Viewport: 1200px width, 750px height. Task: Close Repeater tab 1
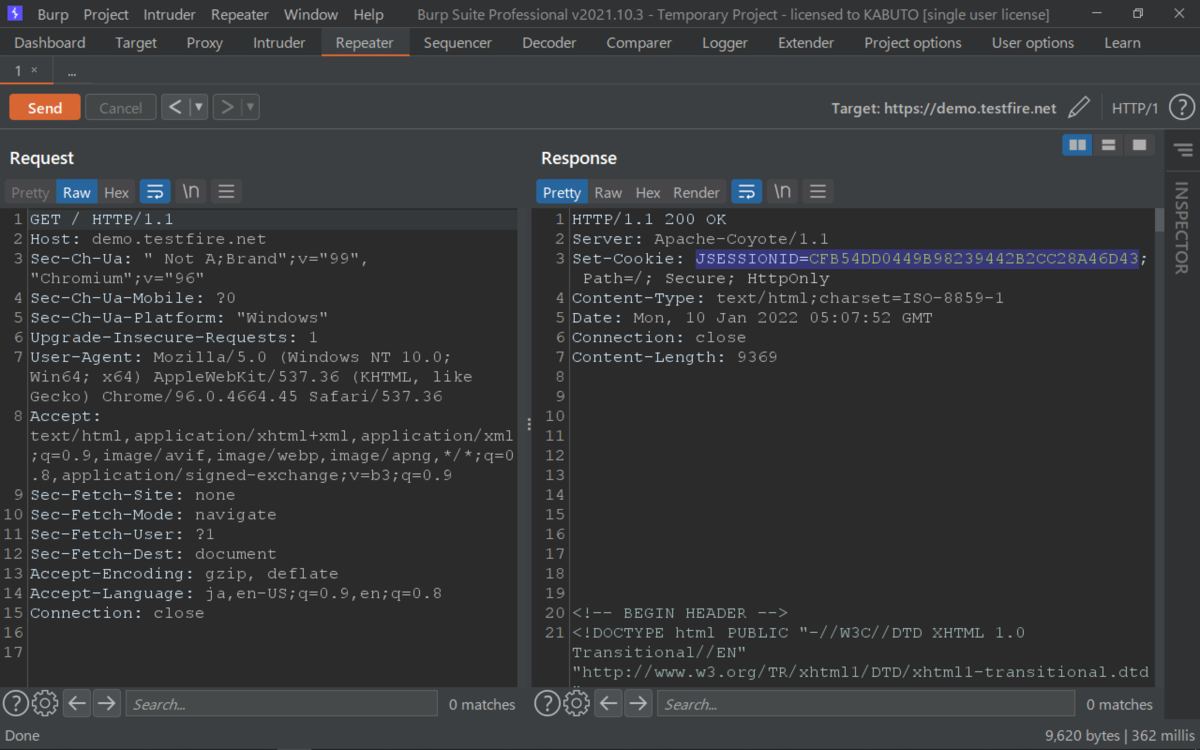[x=34, y=70]
